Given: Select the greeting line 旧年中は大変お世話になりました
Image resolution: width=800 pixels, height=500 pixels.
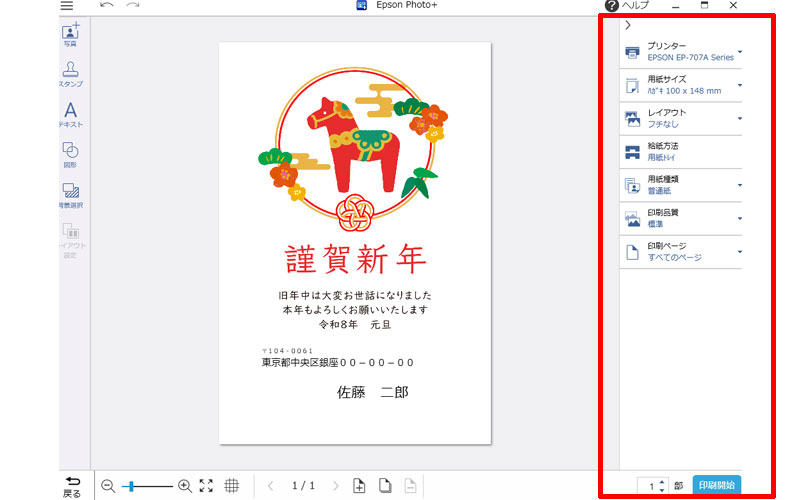Looking at the screenshot, I should point(355,295).
